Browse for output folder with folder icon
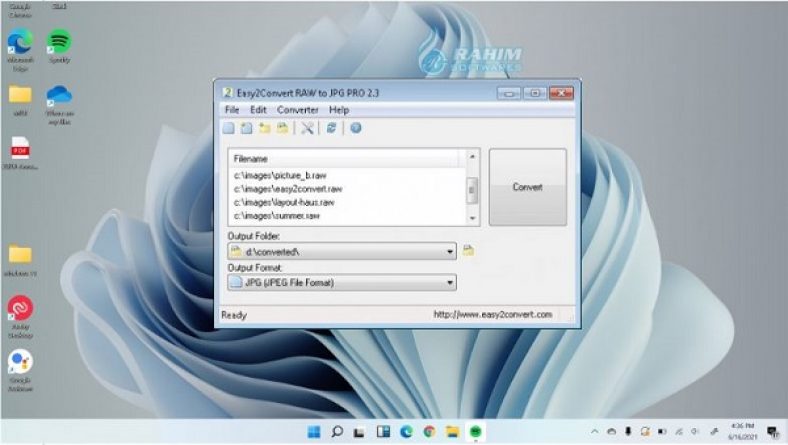The image size is (788, 445). click(x=468, y=250)
